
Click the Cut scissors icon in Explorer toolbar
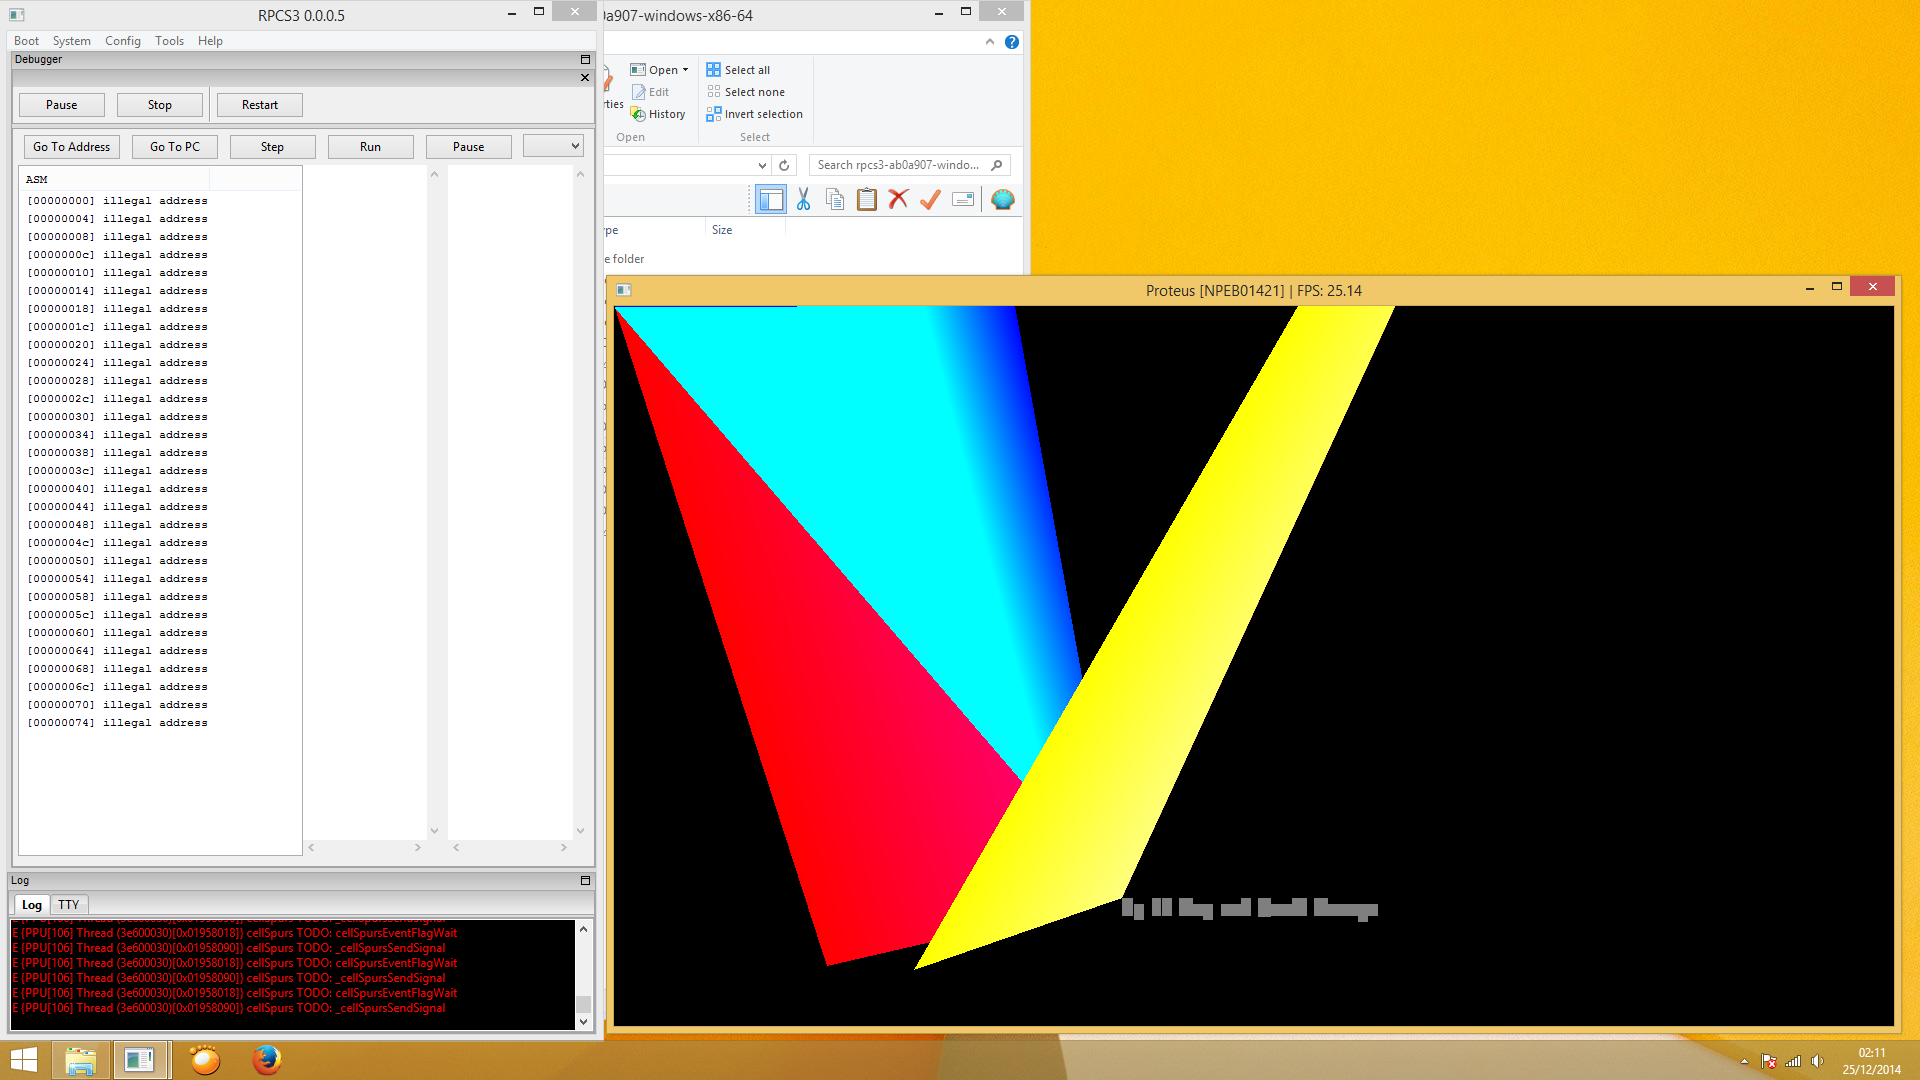803,200
